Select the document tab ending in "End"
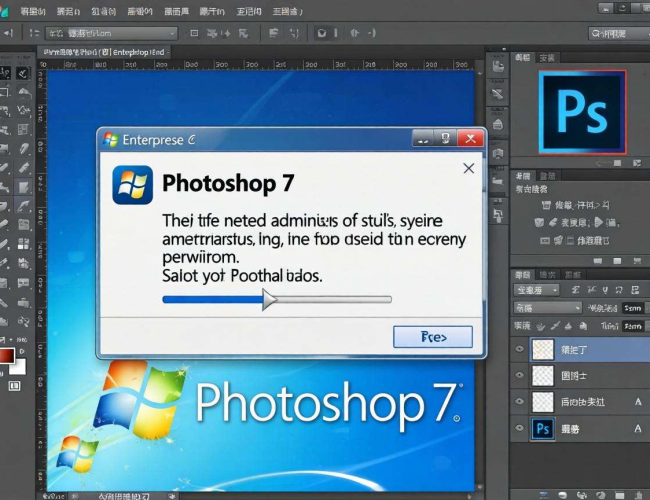Screen dimensions: 650x500 click(104, 52)
